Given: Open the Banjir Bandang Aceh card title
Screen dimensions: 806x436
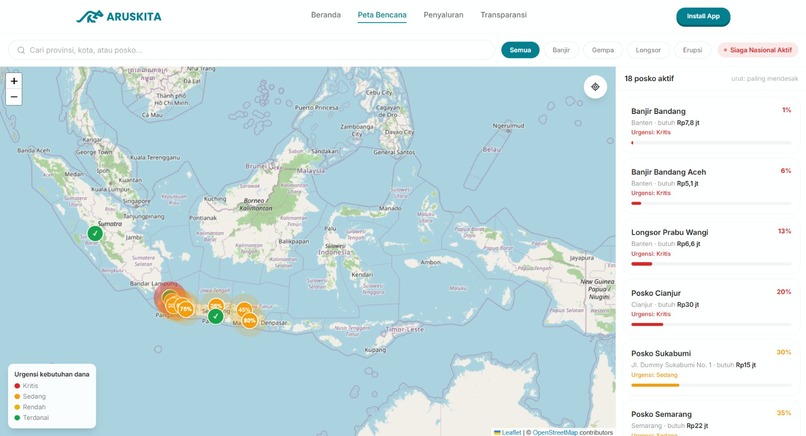Looking at the screenshot, I should 668,172.
